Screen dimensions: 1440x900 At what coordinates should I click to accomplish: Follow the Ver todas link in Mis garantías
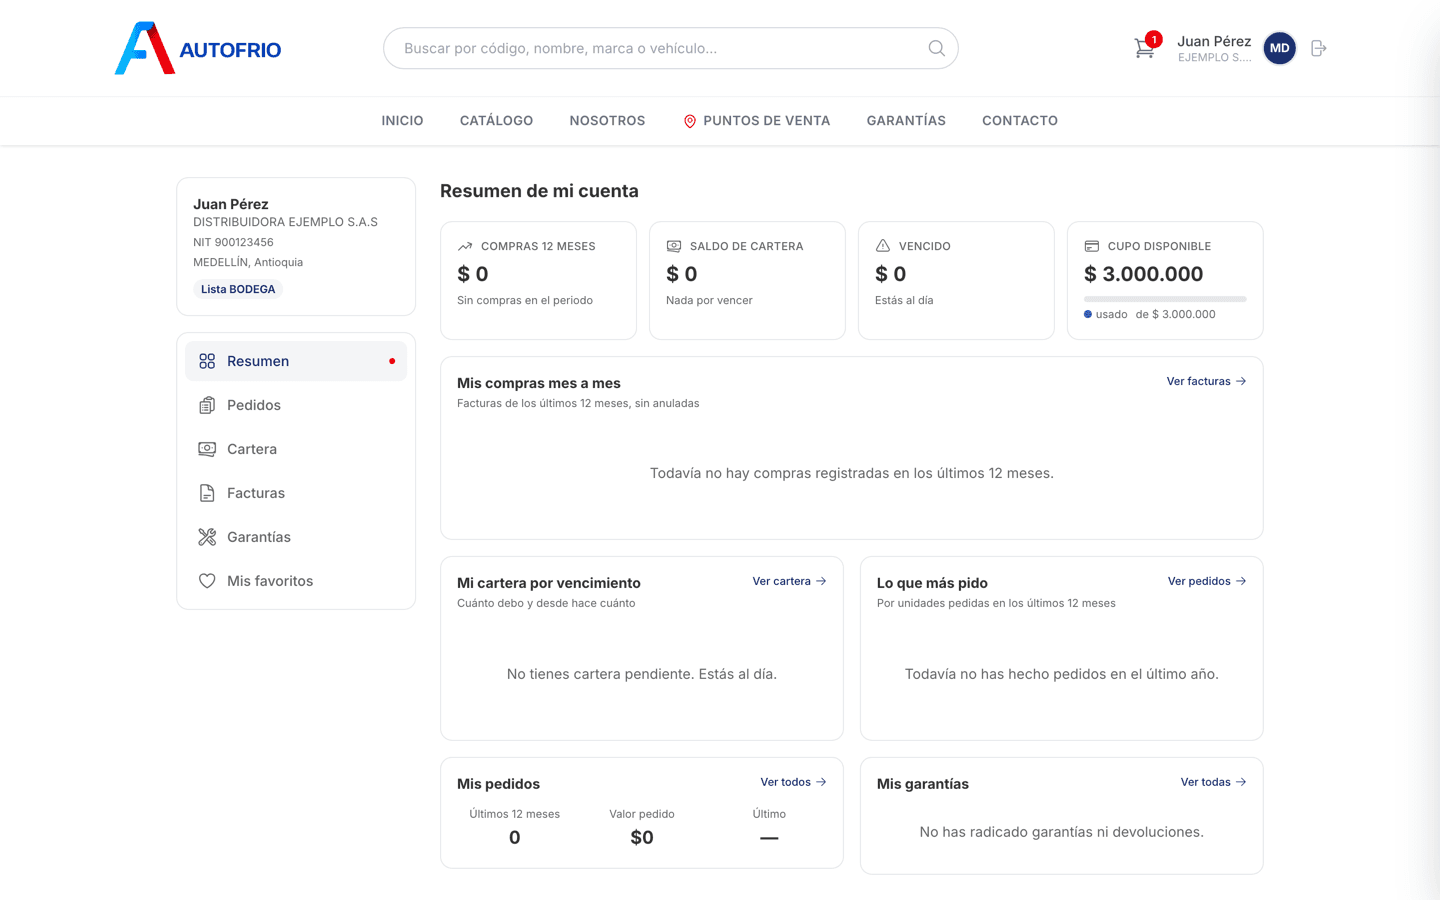(x=1213, y=782)
